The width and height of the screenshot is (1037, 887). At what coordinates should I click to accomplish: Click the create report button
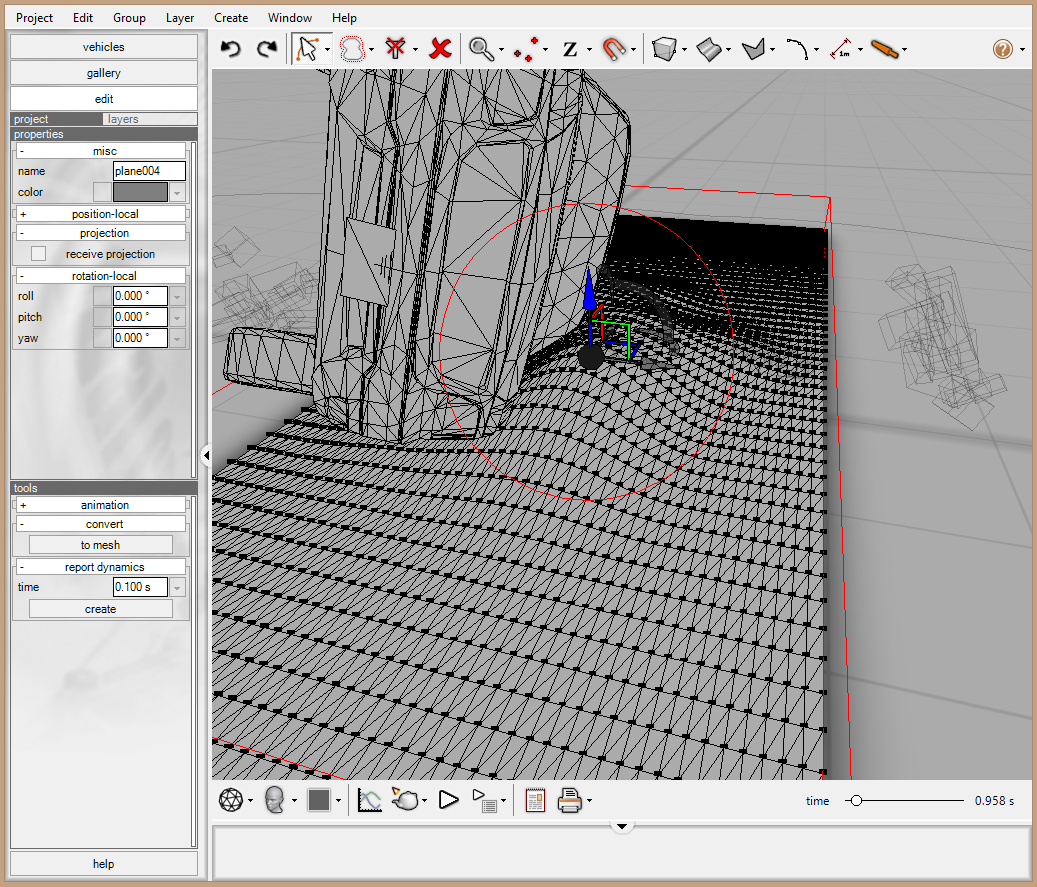101,609
